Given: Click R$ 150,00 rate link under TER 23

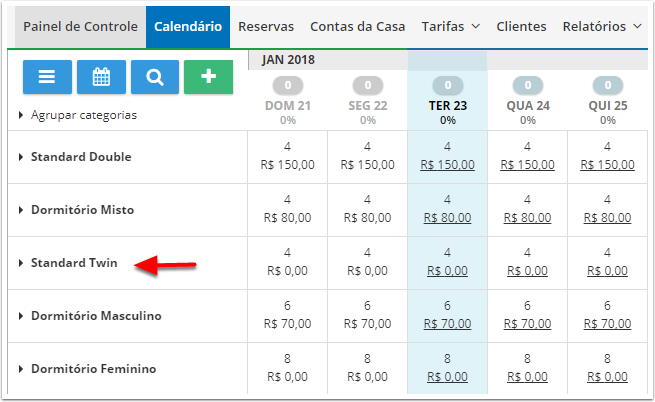Looking at the screenshot, I should pos(447,165).
